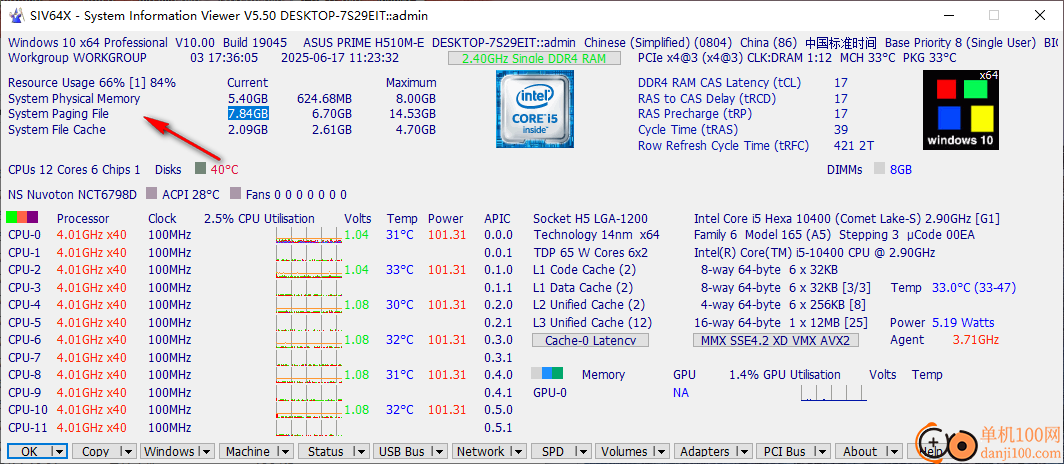Viewport: 1064px width, 464px height.
Task: Click the Fans indicator square
Action: (x=235, y=194)
